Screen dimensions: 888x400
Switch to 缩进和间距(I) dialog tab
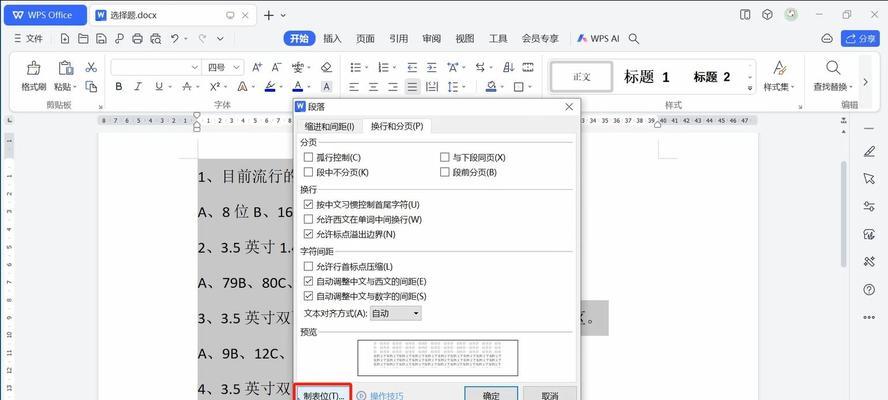[330, 126]
